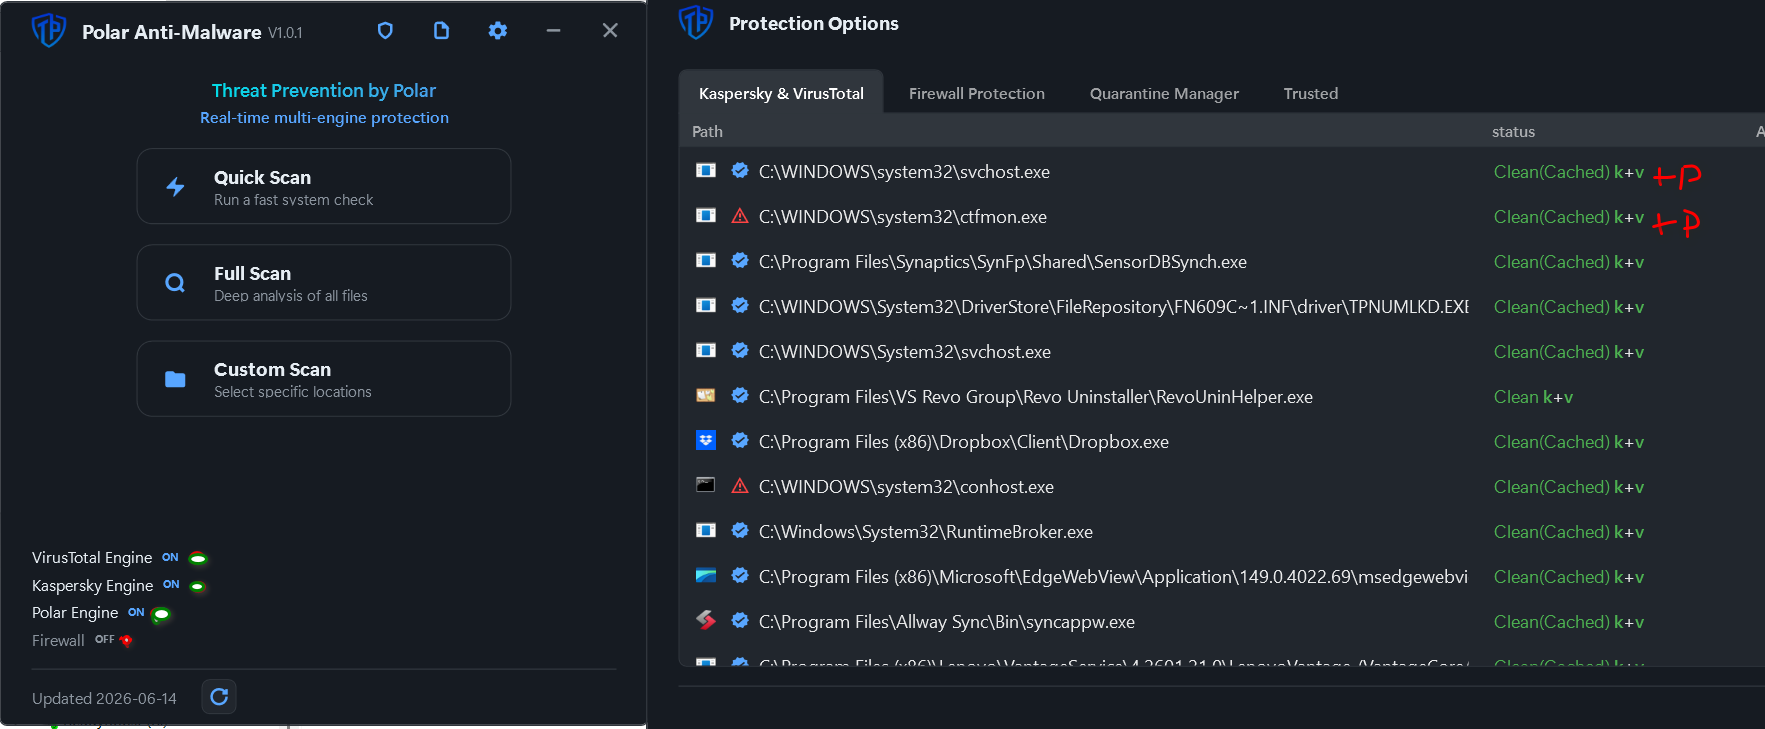Select the Revo Uninstaller program icon
Viewport: 1765px width, 729px height.
pyautogui.click(x=706, y=396)
